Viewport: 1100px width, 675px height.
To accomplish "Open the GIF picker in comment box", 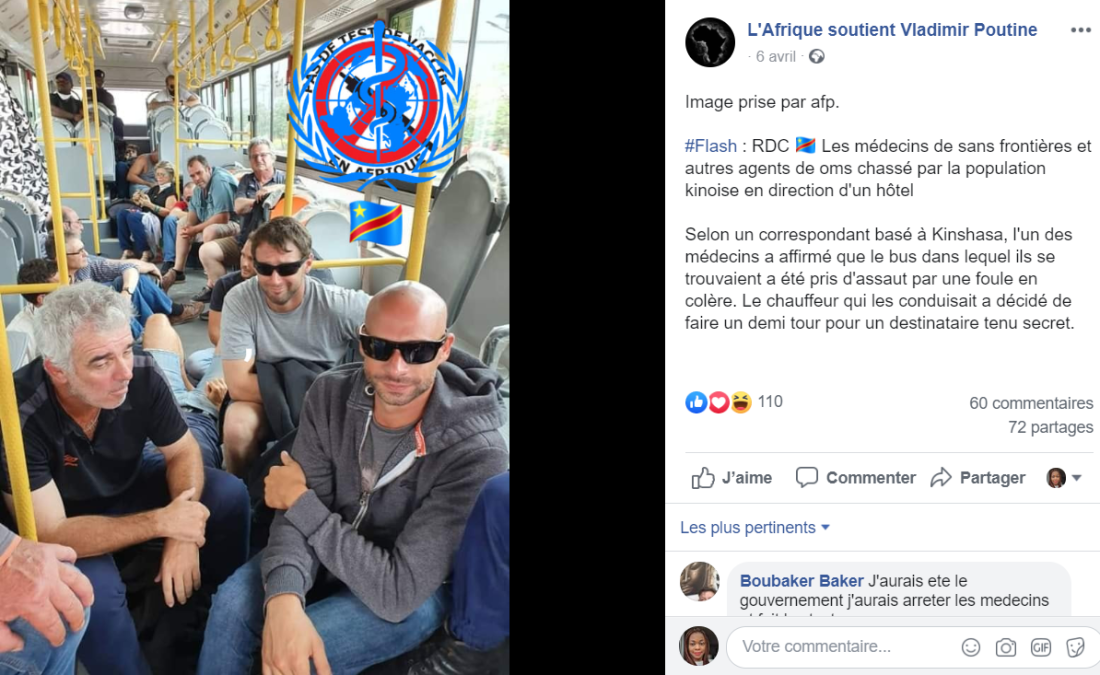I will click(1041, 647).
